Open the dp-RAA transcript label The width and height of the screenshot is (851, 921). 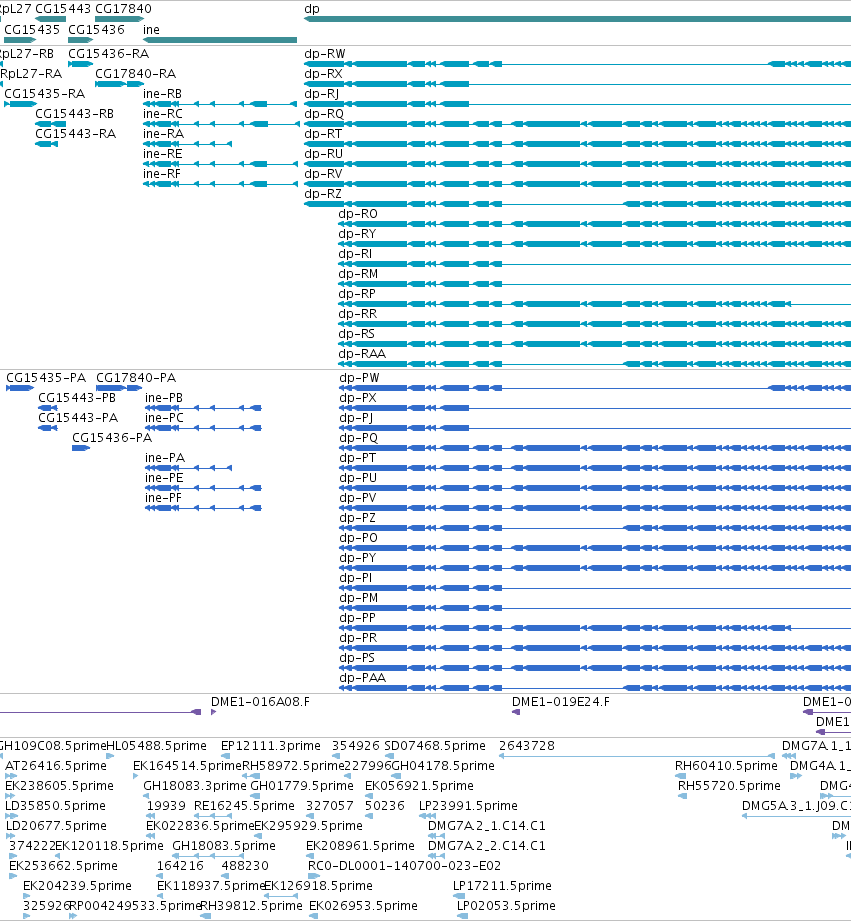[x=362, y=353]
